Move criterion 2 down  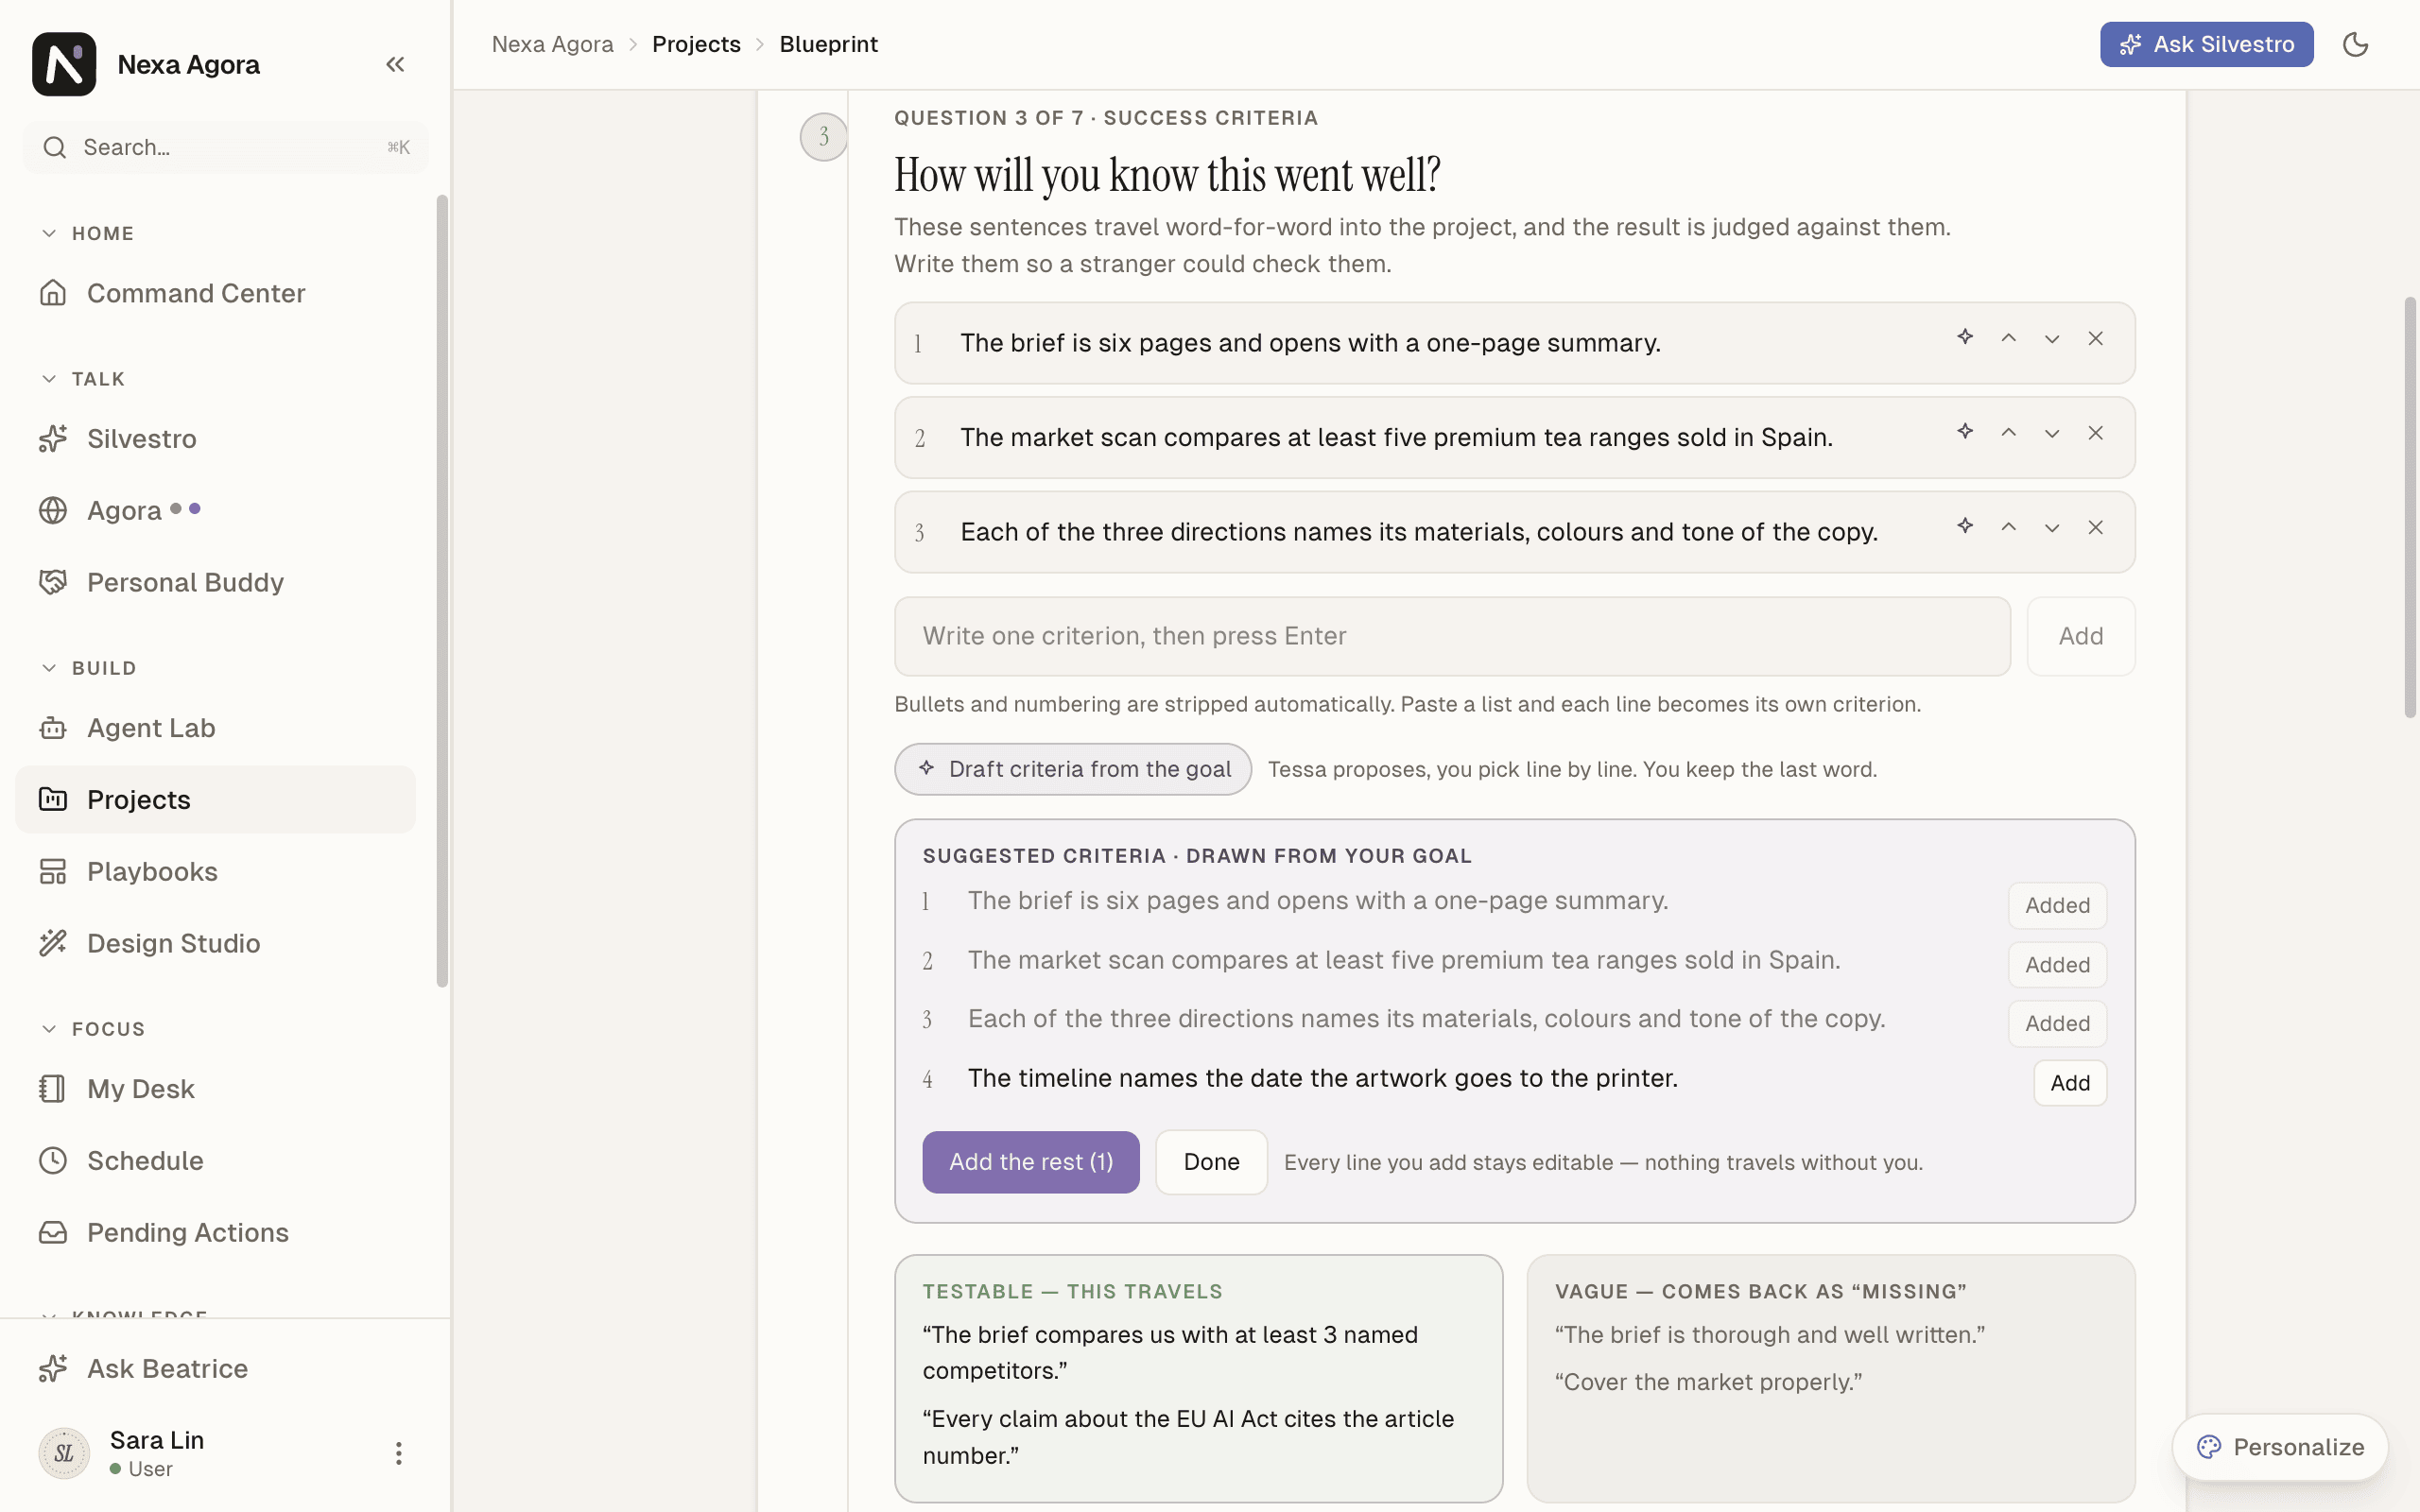[x=2052, y=433]
